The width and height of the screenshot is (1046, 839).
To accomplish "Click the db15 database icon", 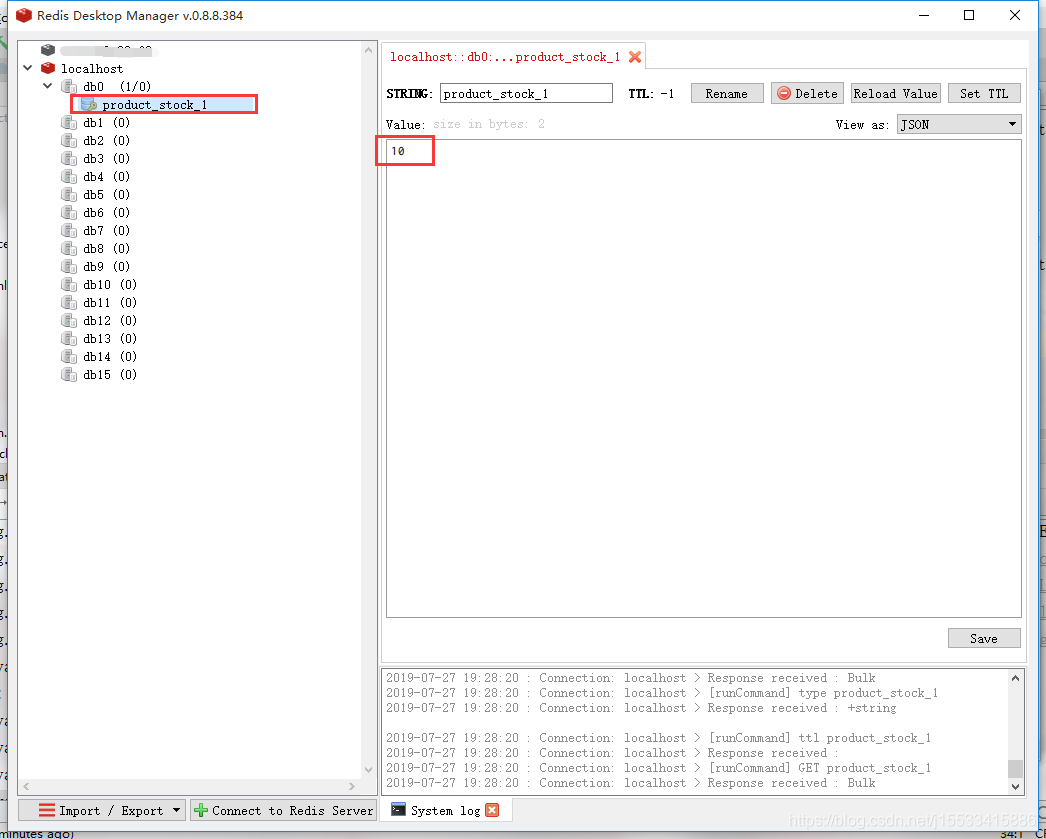I will pyautogui.click(x=69, y=374).
